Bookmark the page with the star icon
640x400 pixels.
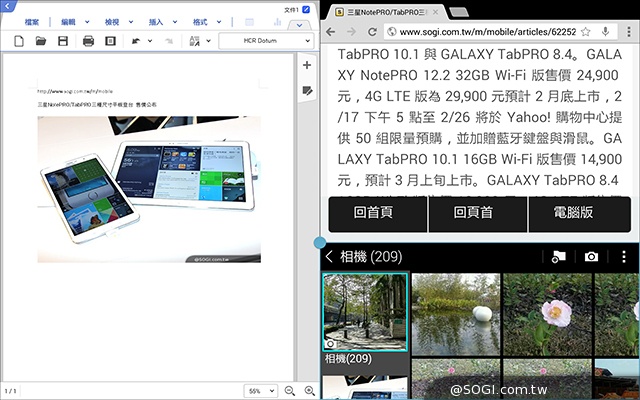pos(586,32)
